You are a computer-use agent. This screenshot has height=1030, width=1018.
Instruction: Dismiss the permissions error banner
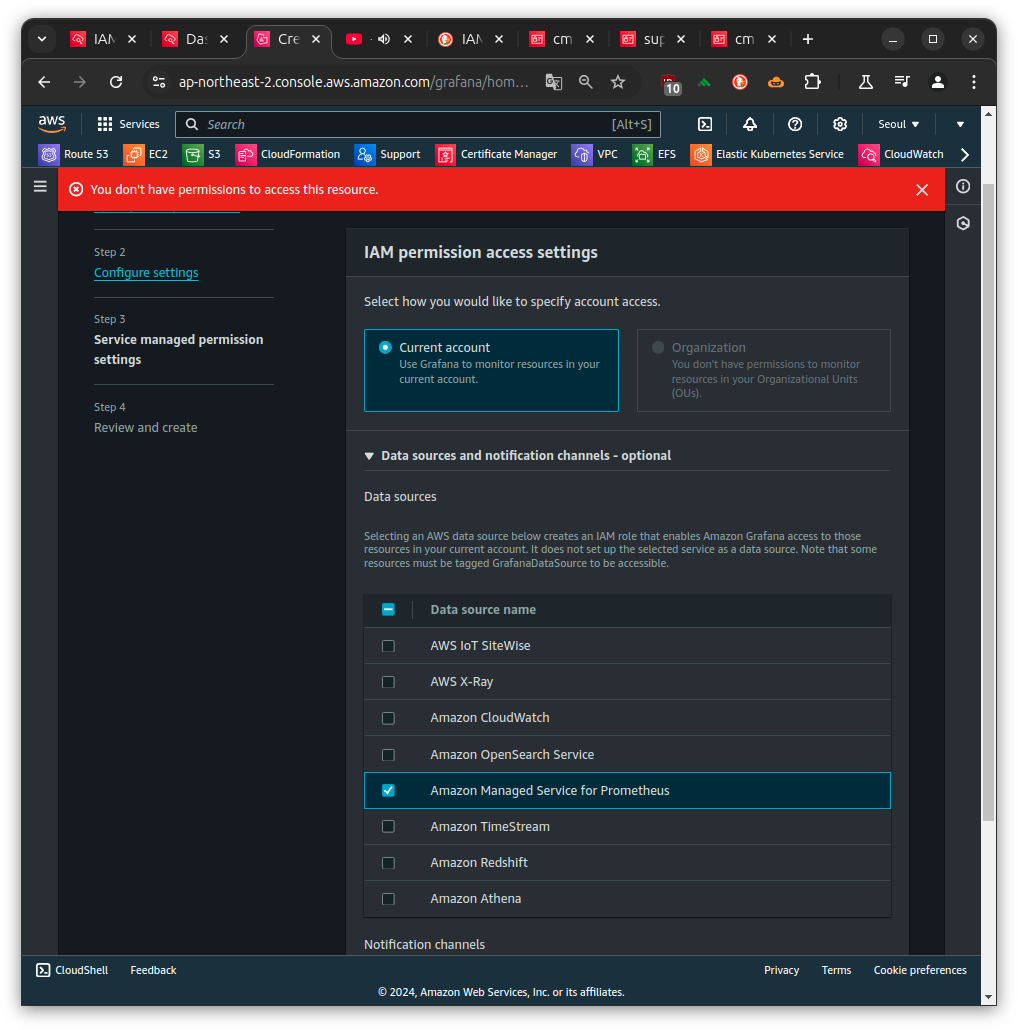pyautogui.click(x=921, y=190)
